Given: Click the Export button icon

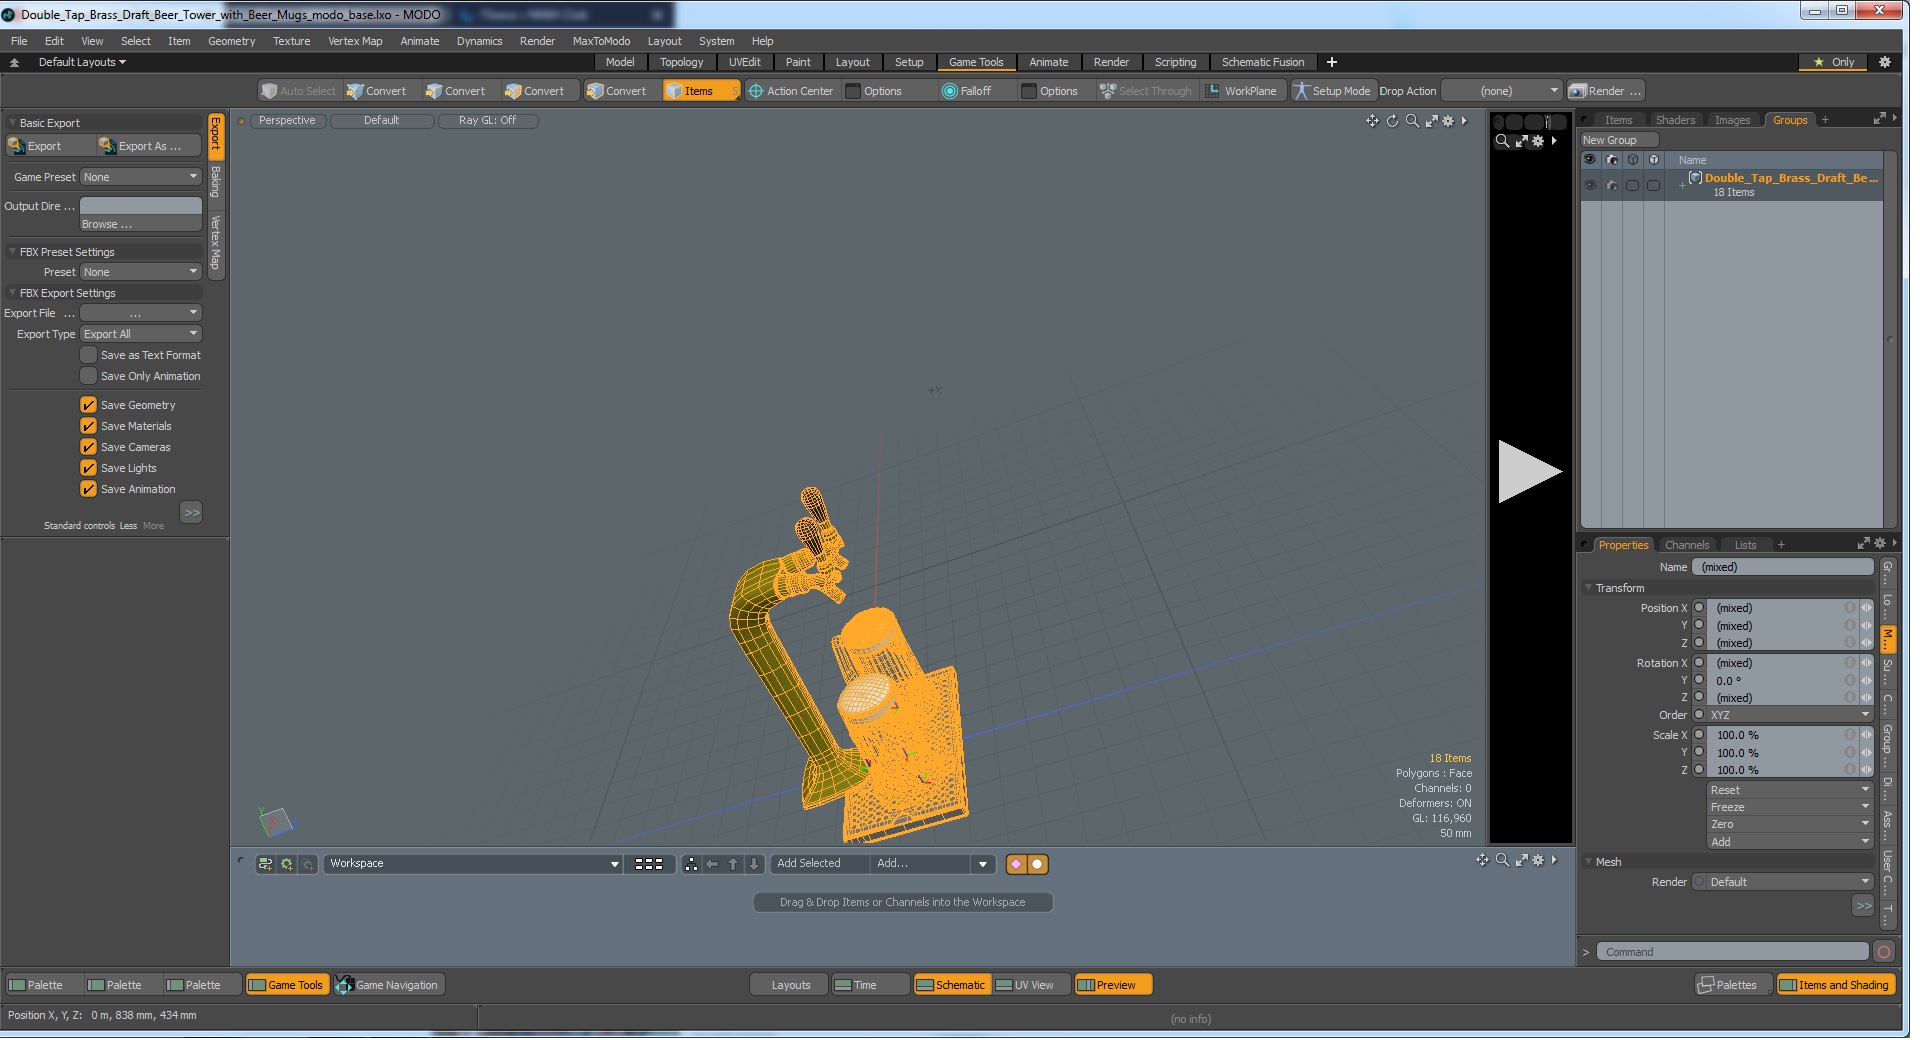Looking at the screenshot, I should pos(16,146).
